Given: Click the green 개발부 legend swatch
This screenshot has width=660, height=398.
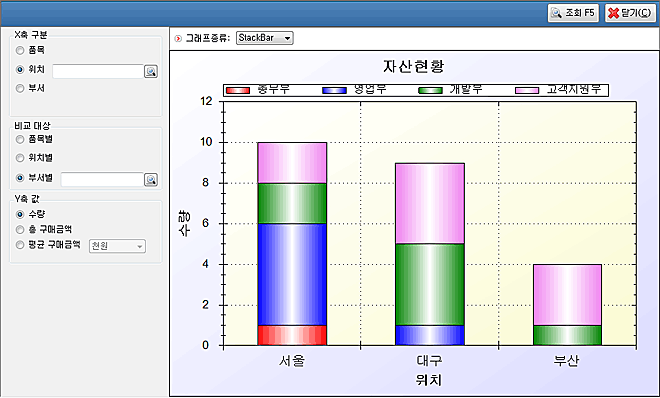Looking at the screenshot, I should pyautogui.click(x=431, y=90).
